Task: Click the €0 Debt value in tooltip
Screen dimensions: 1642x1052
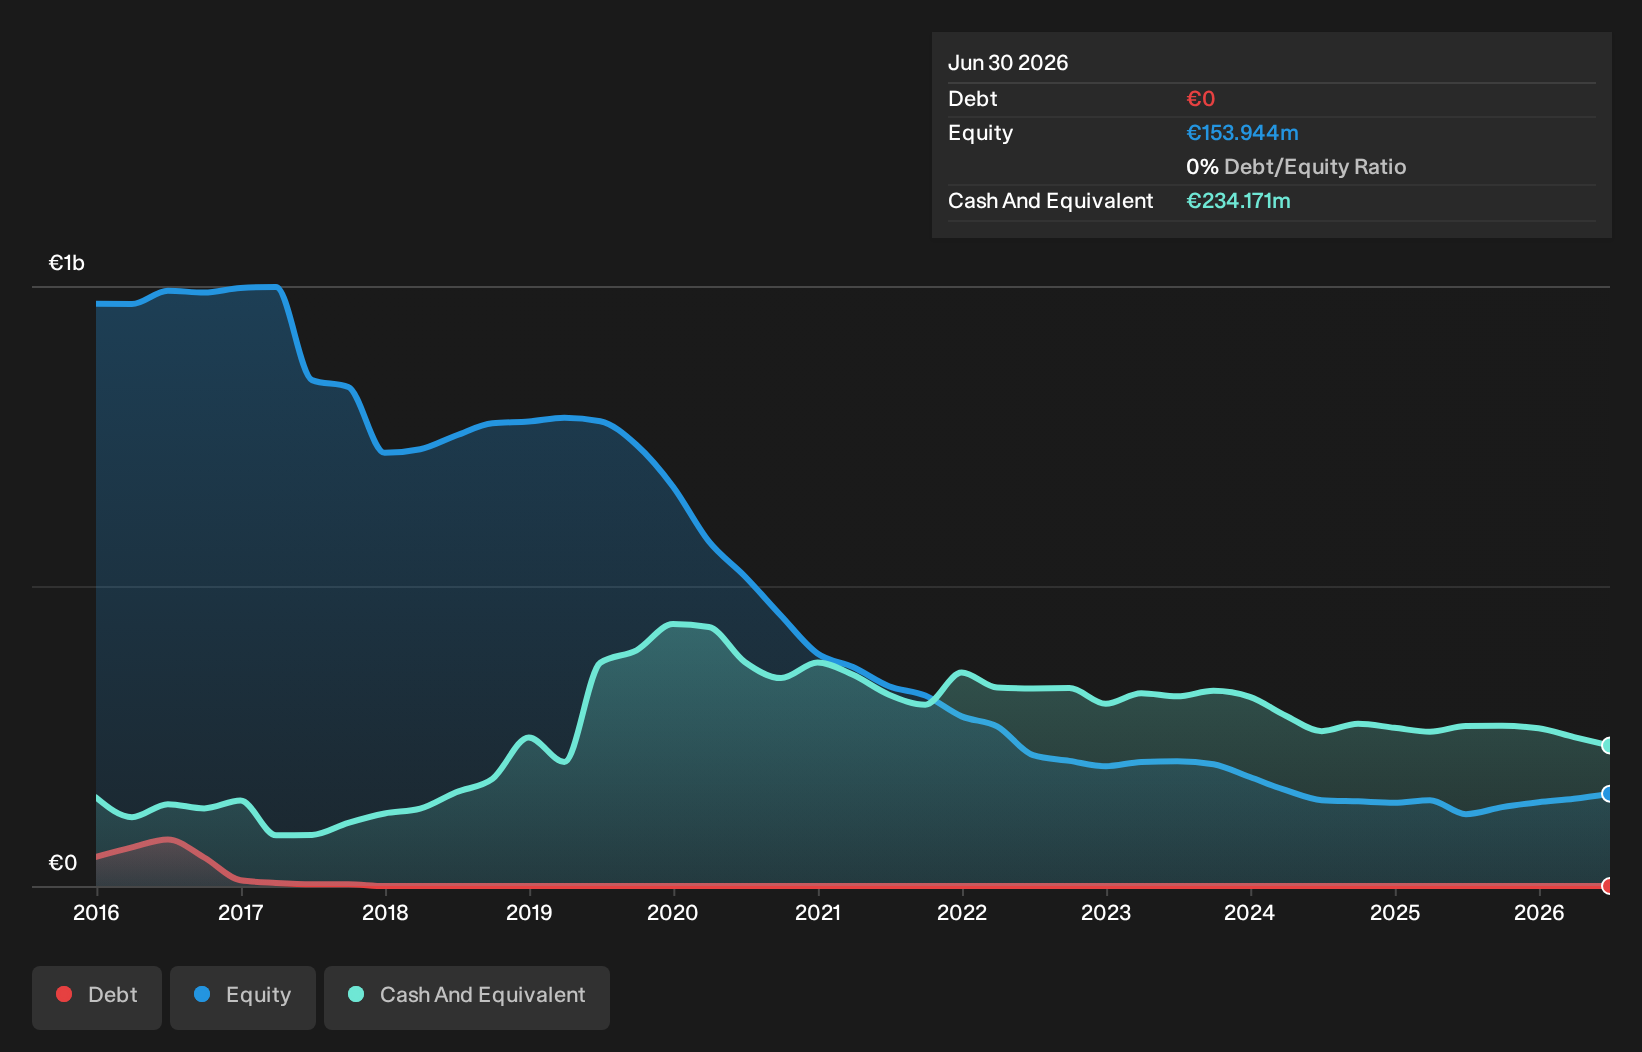Action: (x=1201, y=99)
